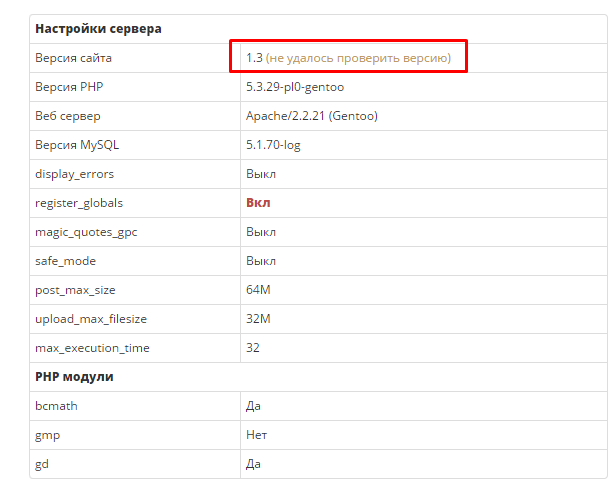Click the 'Настройки сервера' table header

[98, 29]
